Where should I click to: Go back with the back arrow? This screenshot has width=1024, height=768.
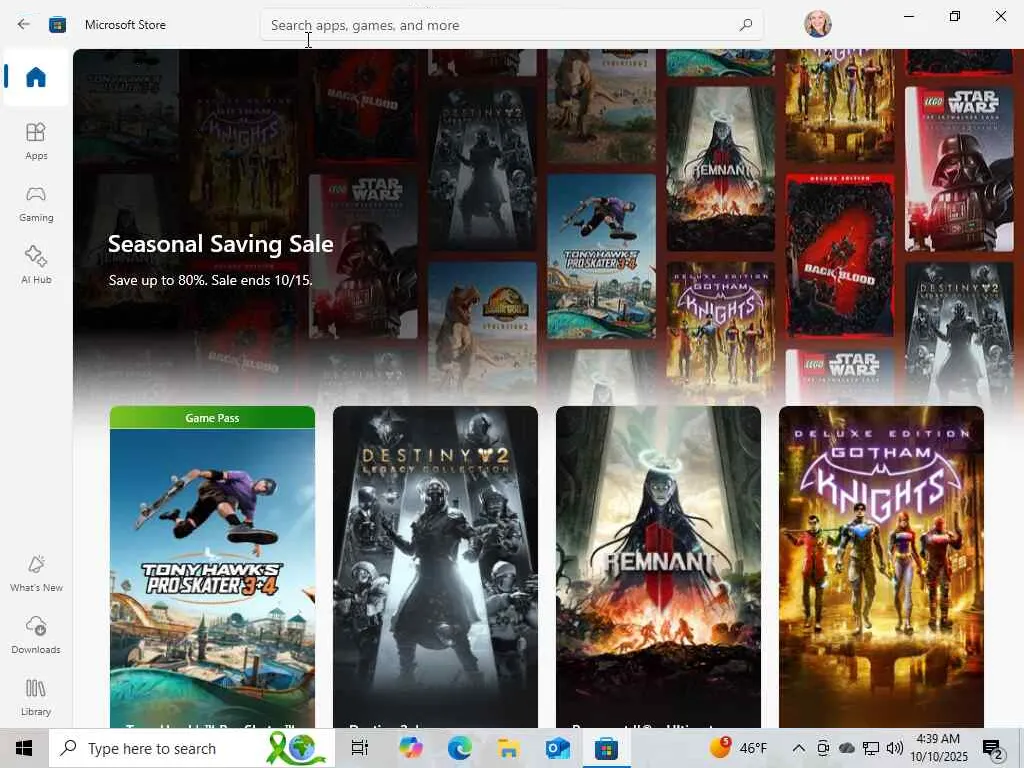coord(24,24)
